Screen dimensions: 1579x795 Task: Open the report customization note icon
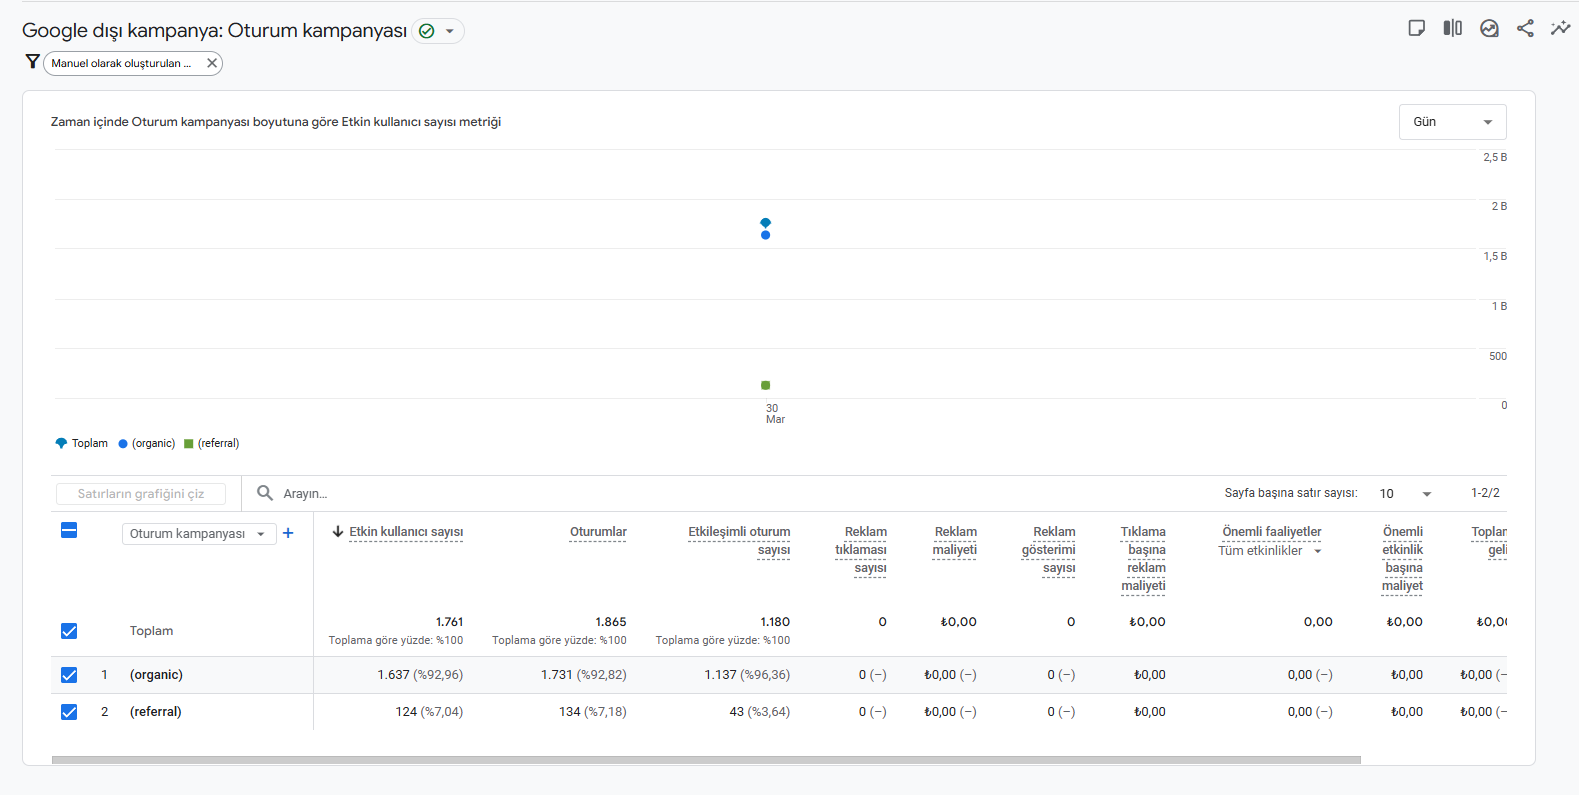(1416, 28)
